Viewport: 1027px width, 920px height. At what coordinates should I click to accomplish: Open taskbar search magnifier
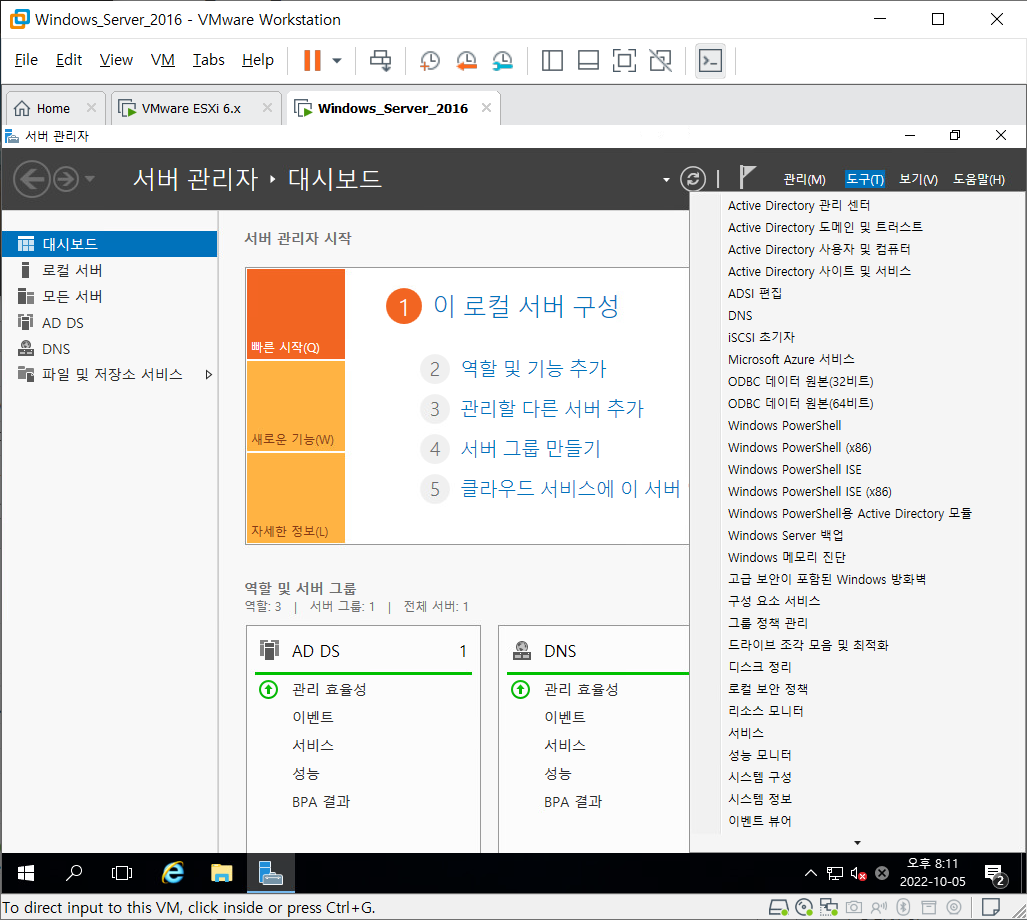74,873
